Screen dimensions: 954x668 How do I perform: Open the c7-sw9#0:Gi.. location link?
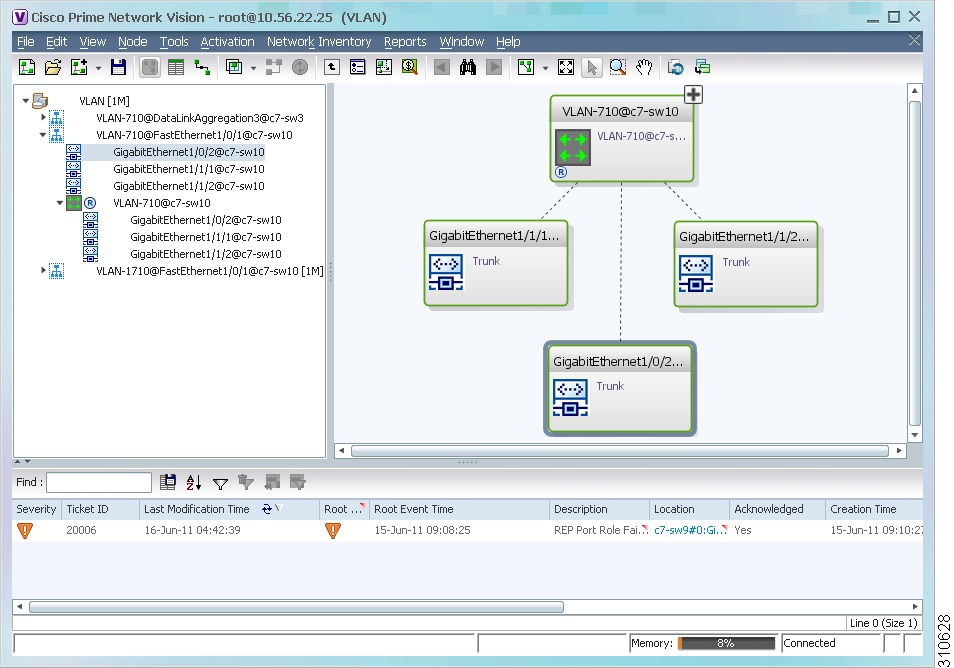(x=689, y=531)
